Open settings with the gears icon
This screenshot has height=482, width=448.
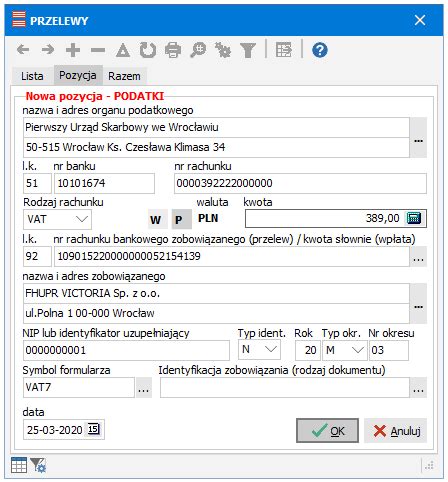point(223,50)
